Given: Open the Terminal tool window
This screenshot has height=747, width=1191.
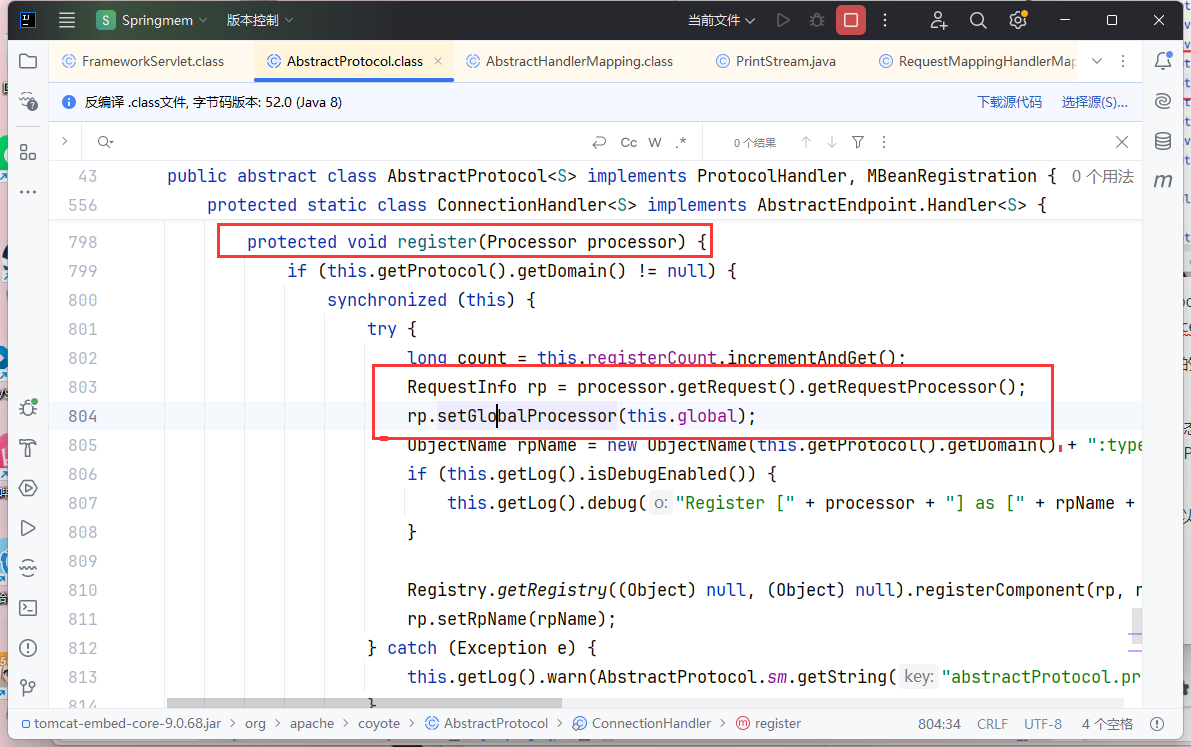Looking at the screenshot, I should pyautogui.click(x=28, y=607).
